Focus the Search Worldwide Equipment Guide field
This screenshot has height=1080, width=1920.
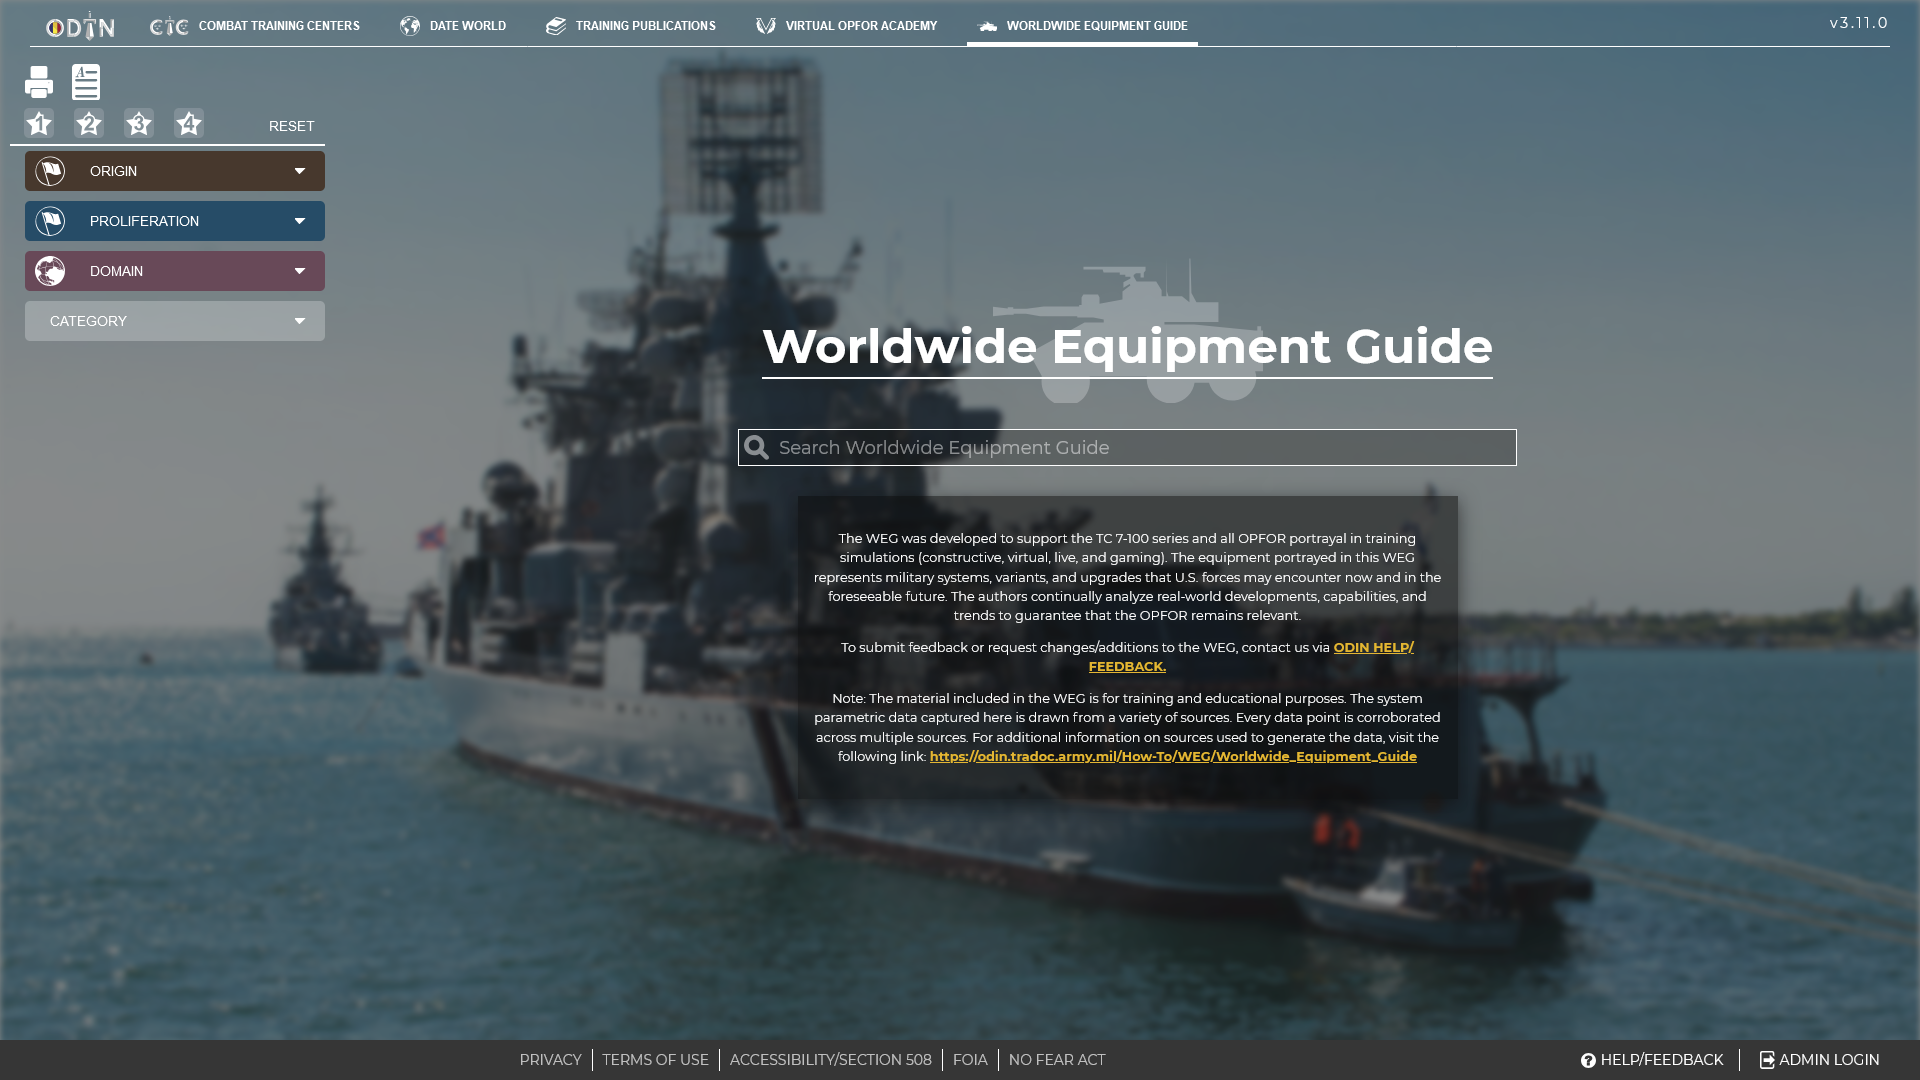tap(1127, 448)
